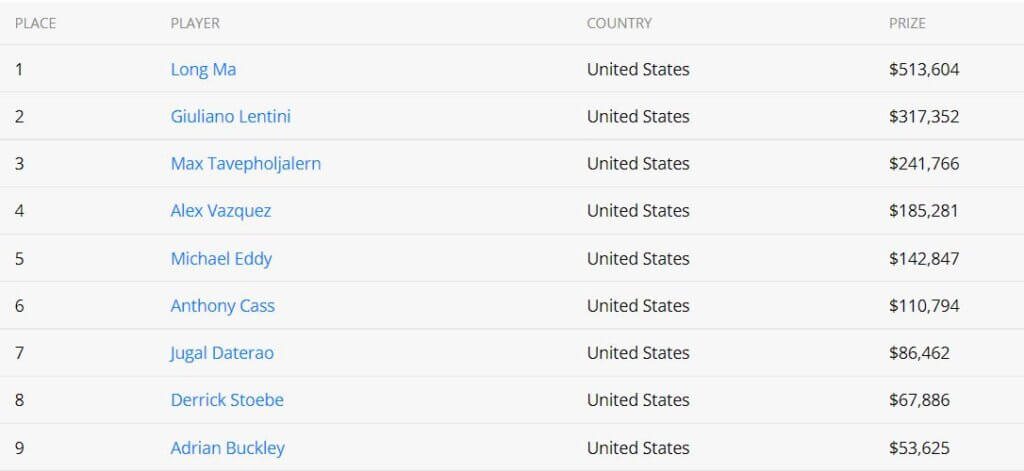Click the PLAYER column header

(195, 24)
